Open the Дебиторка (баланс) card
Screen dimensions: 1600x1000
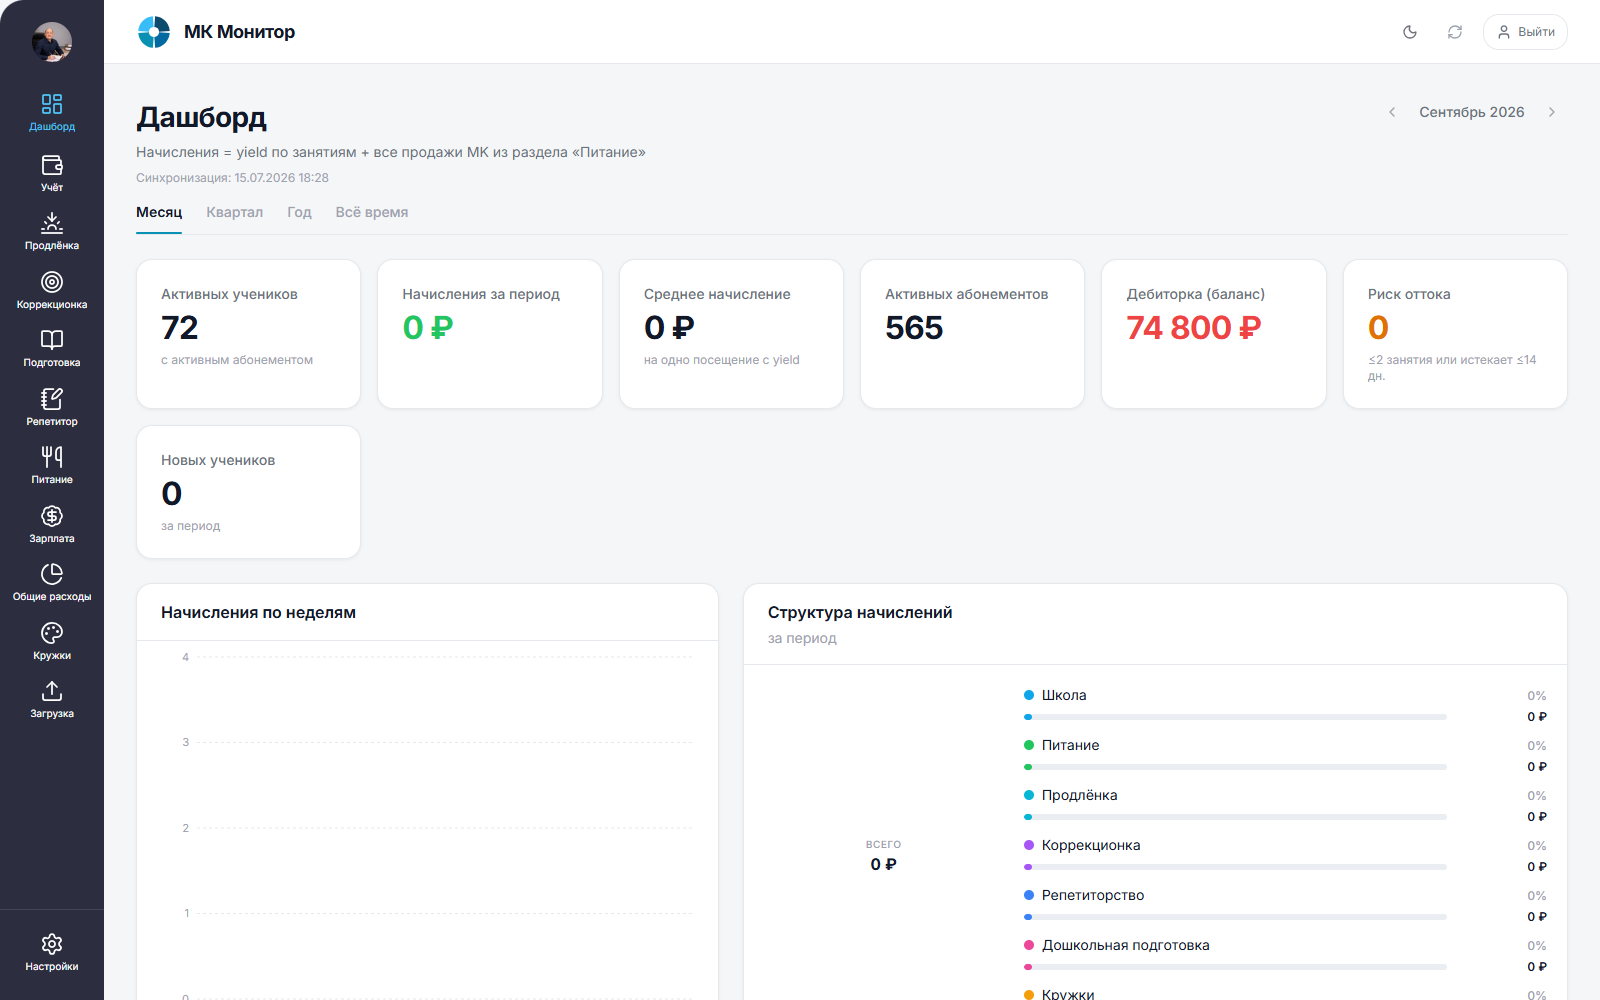pyautogui.click(x=1214, y=334)
